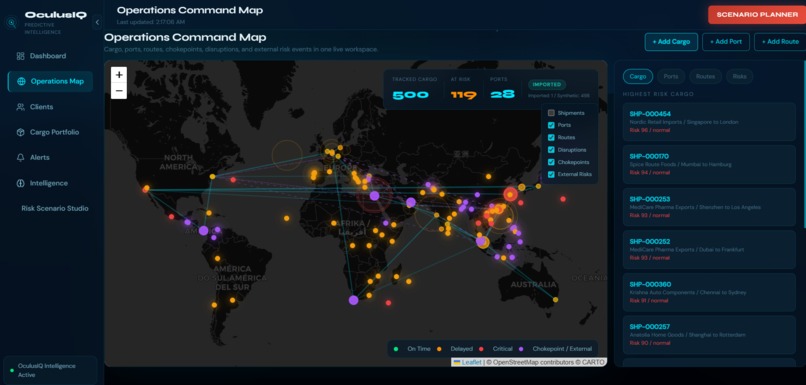Enable the Shipments layer checkbox
Image resolution: width=806 pixels, height=385 pixels.
point(551,113)
